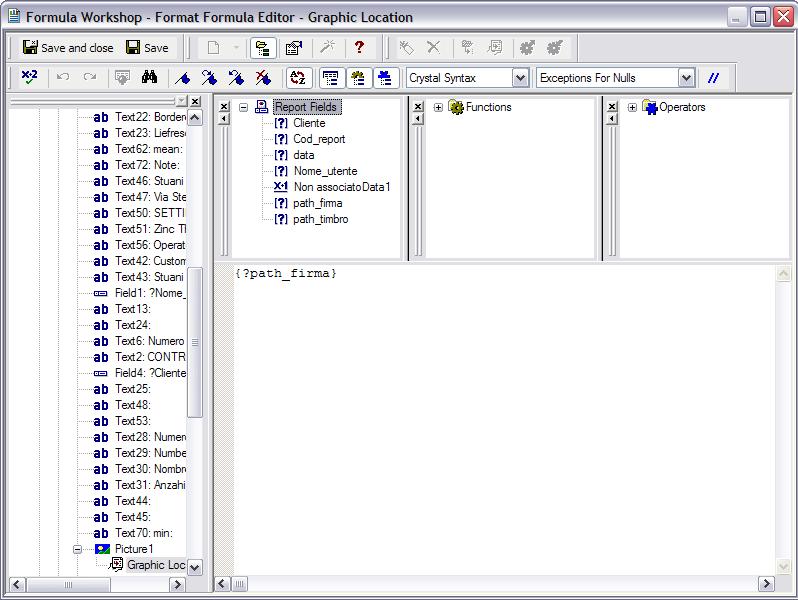Select Text50: SETTI tree item
The image size is (798, 600).
tap(150, 213)
